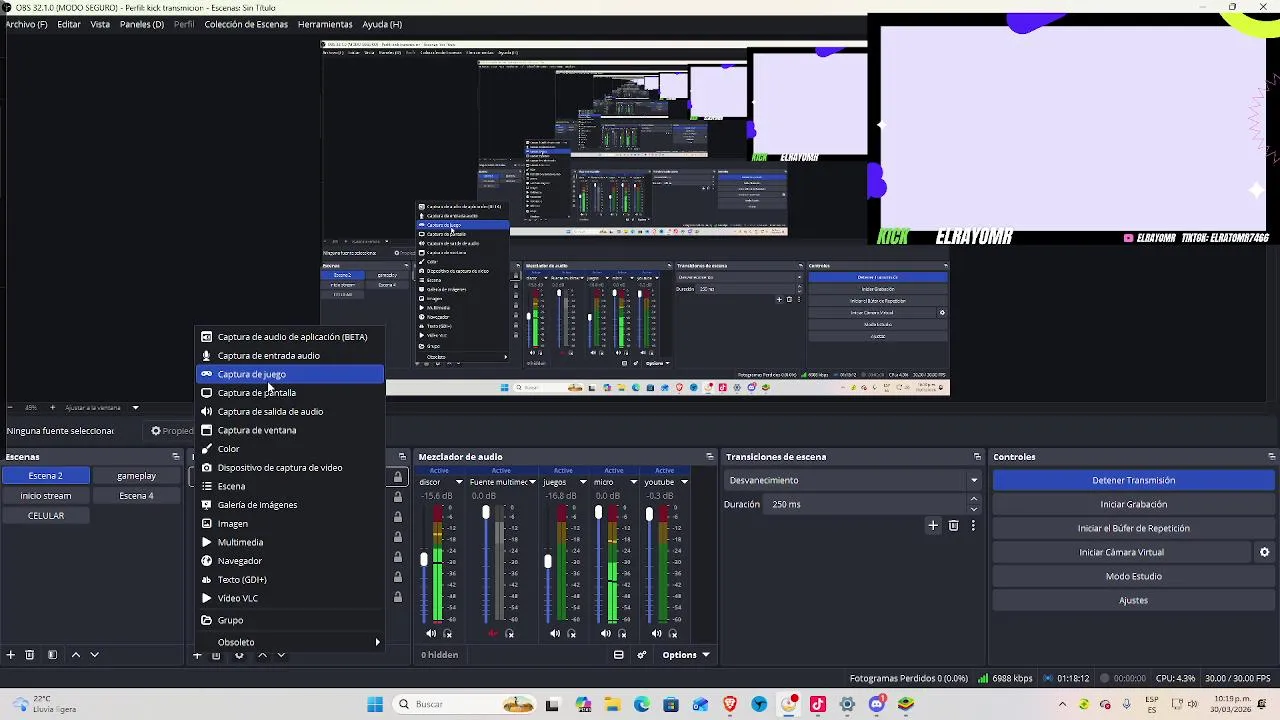Pop out the Mezclador de audio dock
This screenshot has height=720, width=1280.
click(710, 457)
